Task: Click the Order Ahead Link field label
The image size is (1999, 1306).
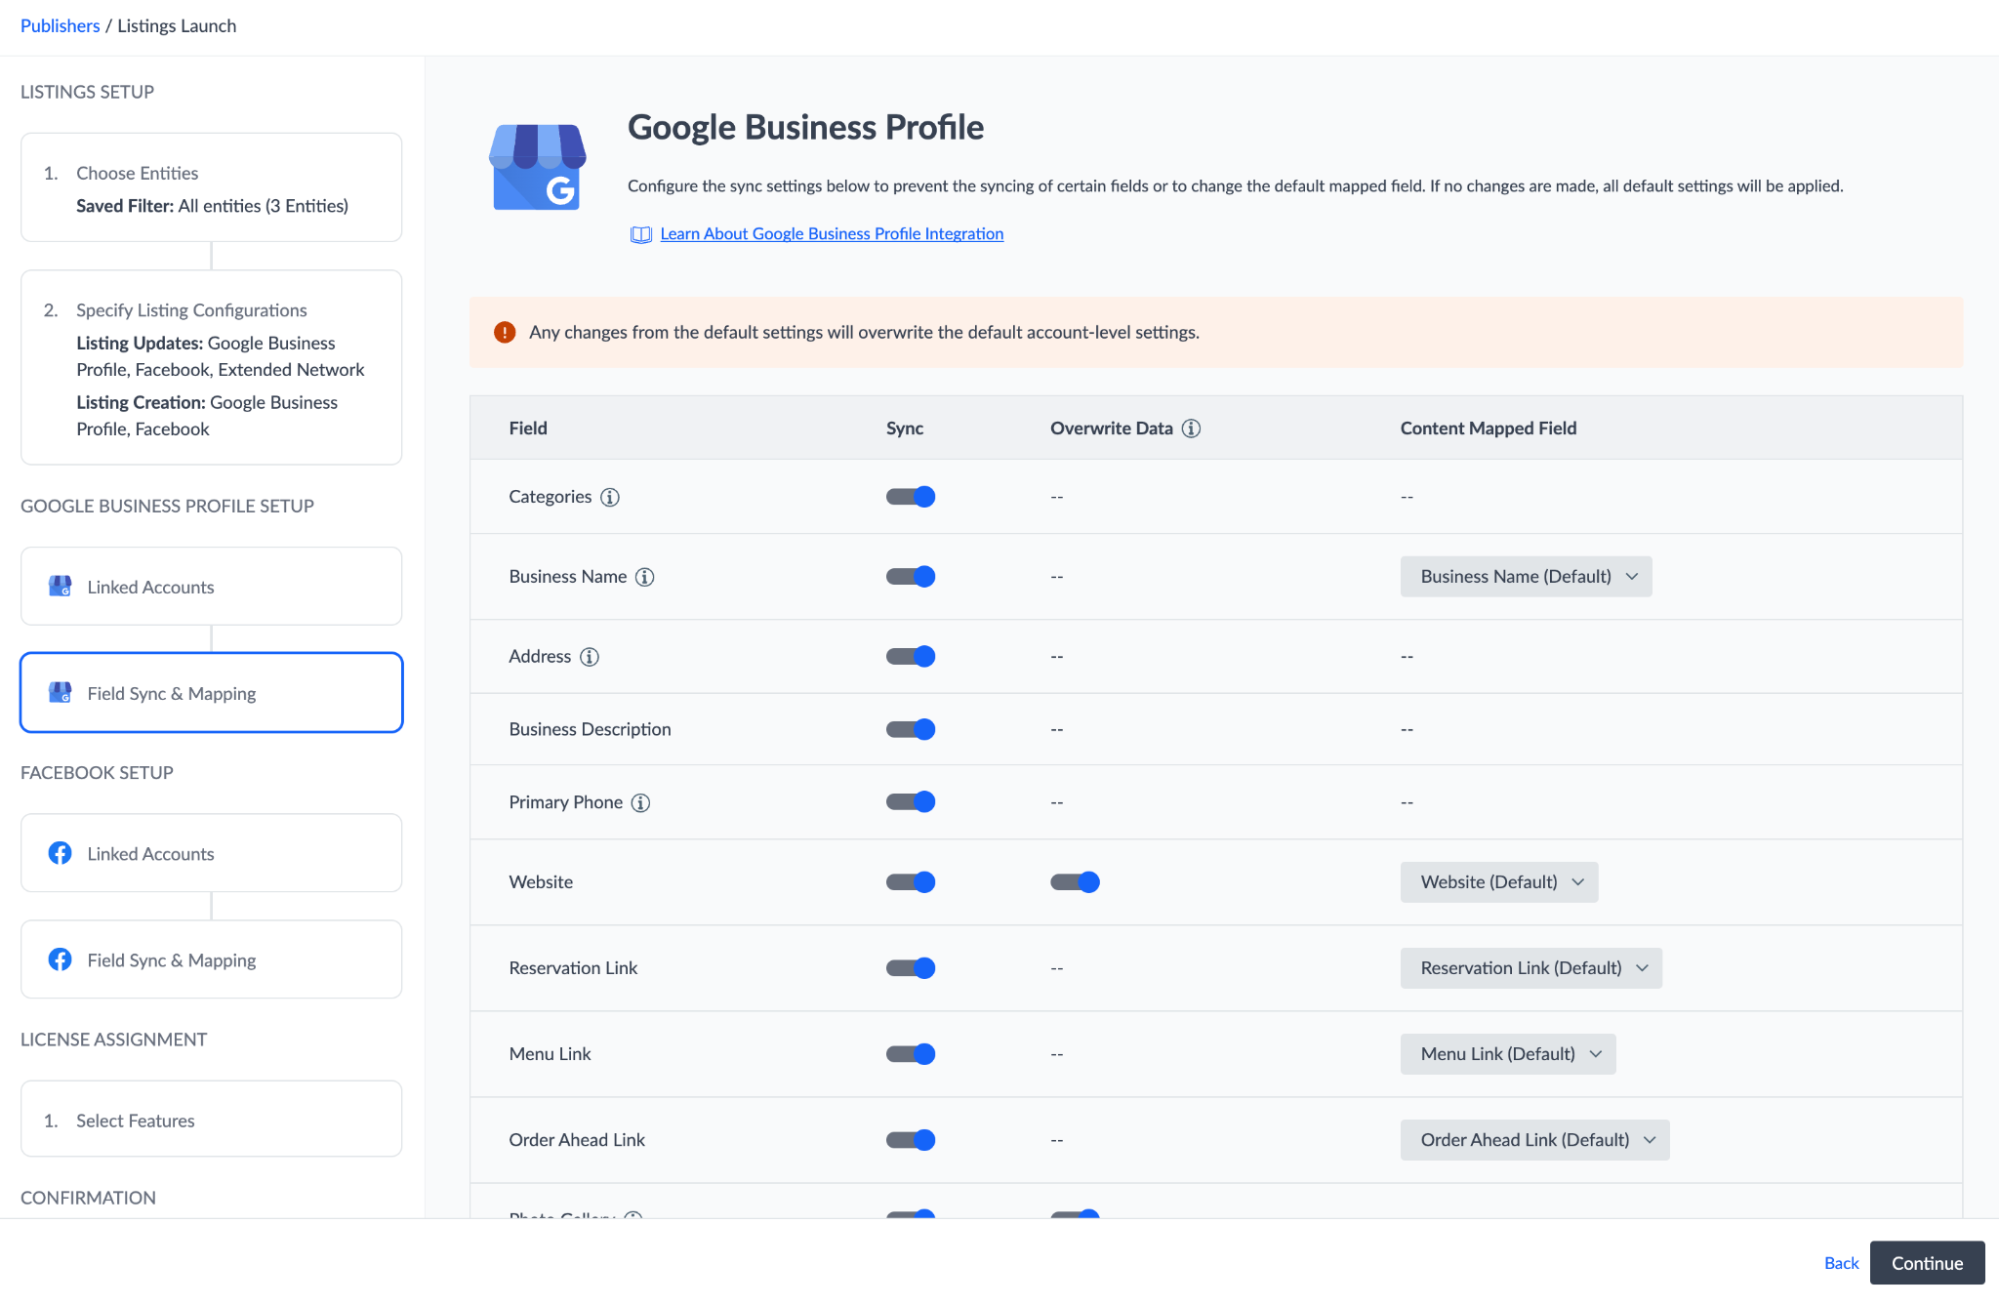Action: [x=577, y=1140]
